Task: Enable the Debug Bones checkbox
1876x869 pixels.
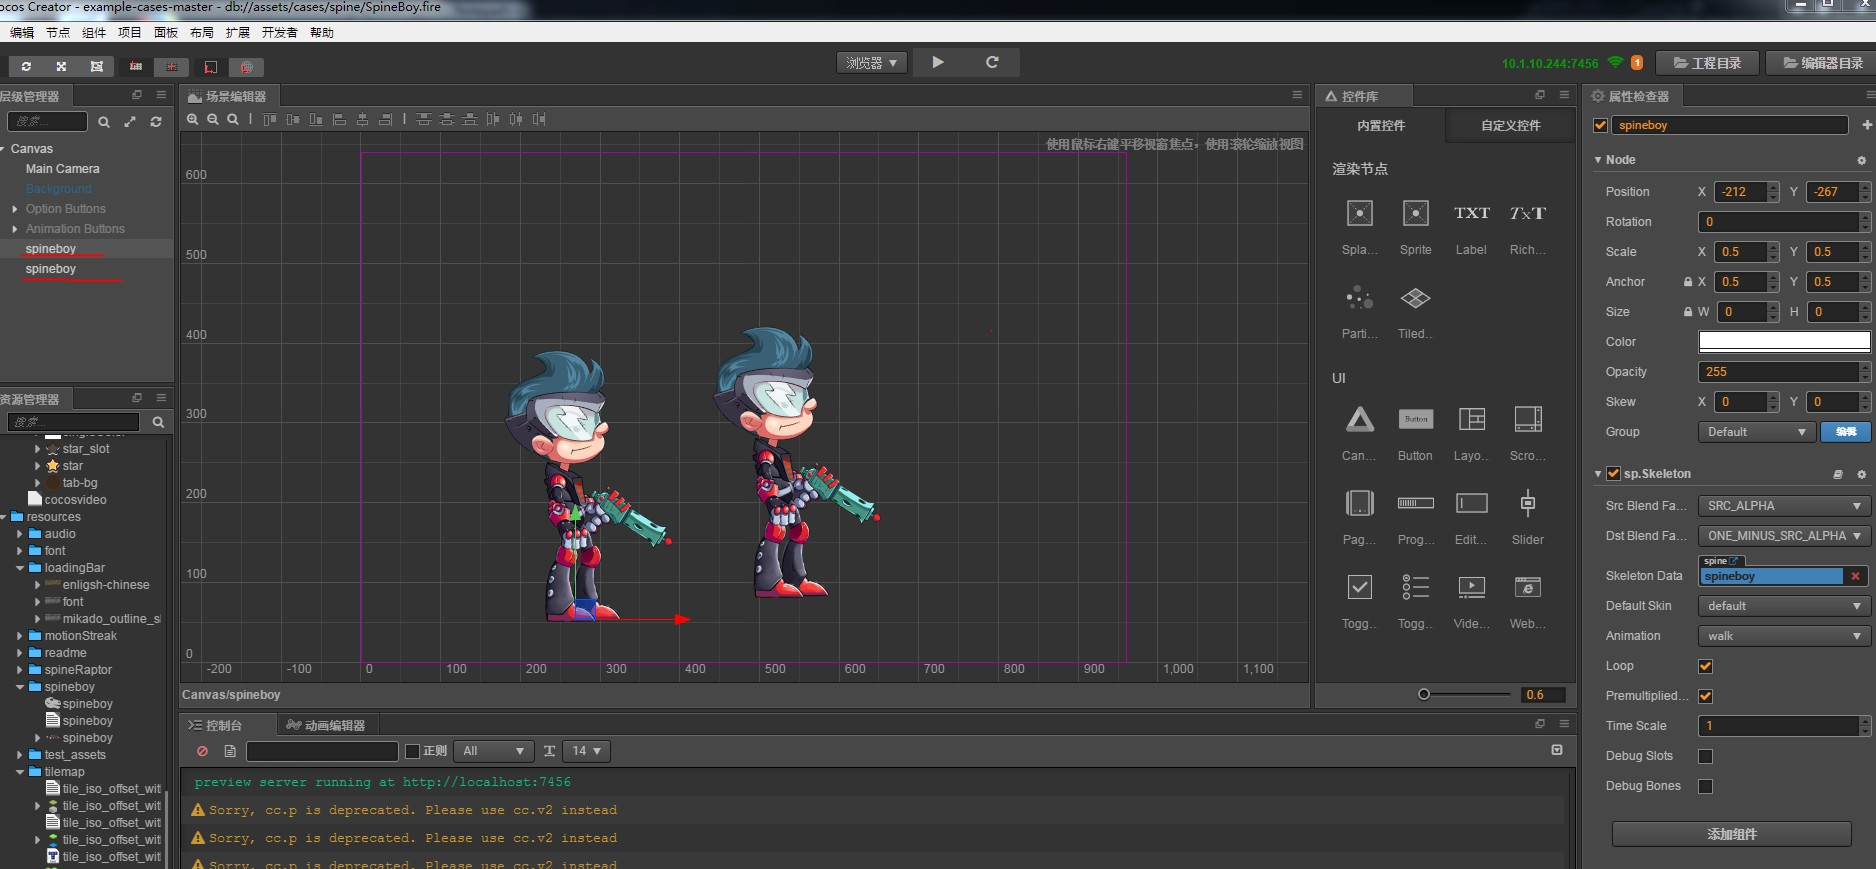Action: point(1706,786)
